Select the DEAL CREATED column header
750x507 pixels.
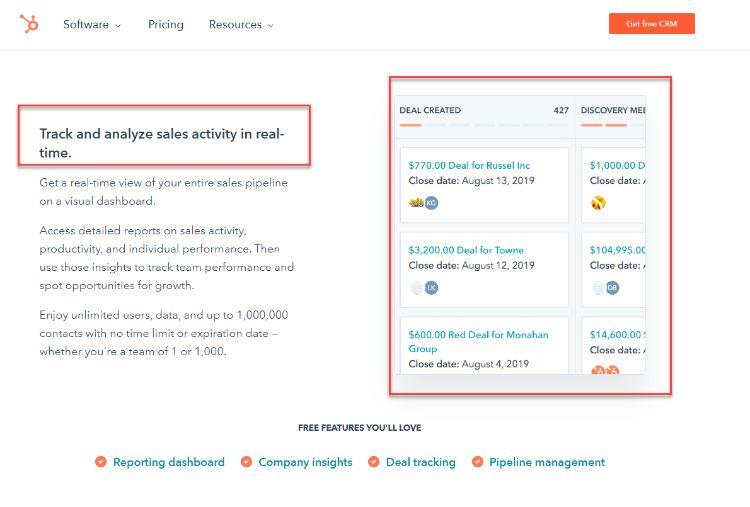coord(430,110)
